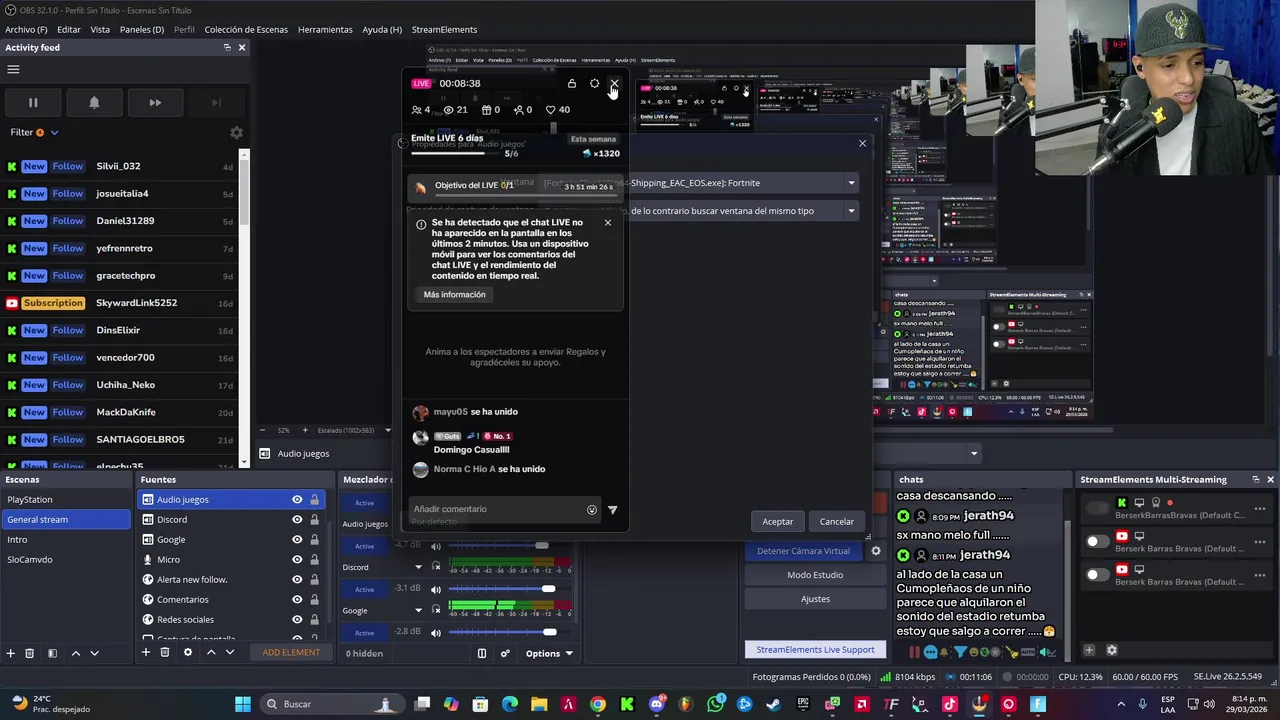Toggle visibility of Discord source
Image resolution: width=1280 pixels, height=720 pixels.
(x=297, y=519)
